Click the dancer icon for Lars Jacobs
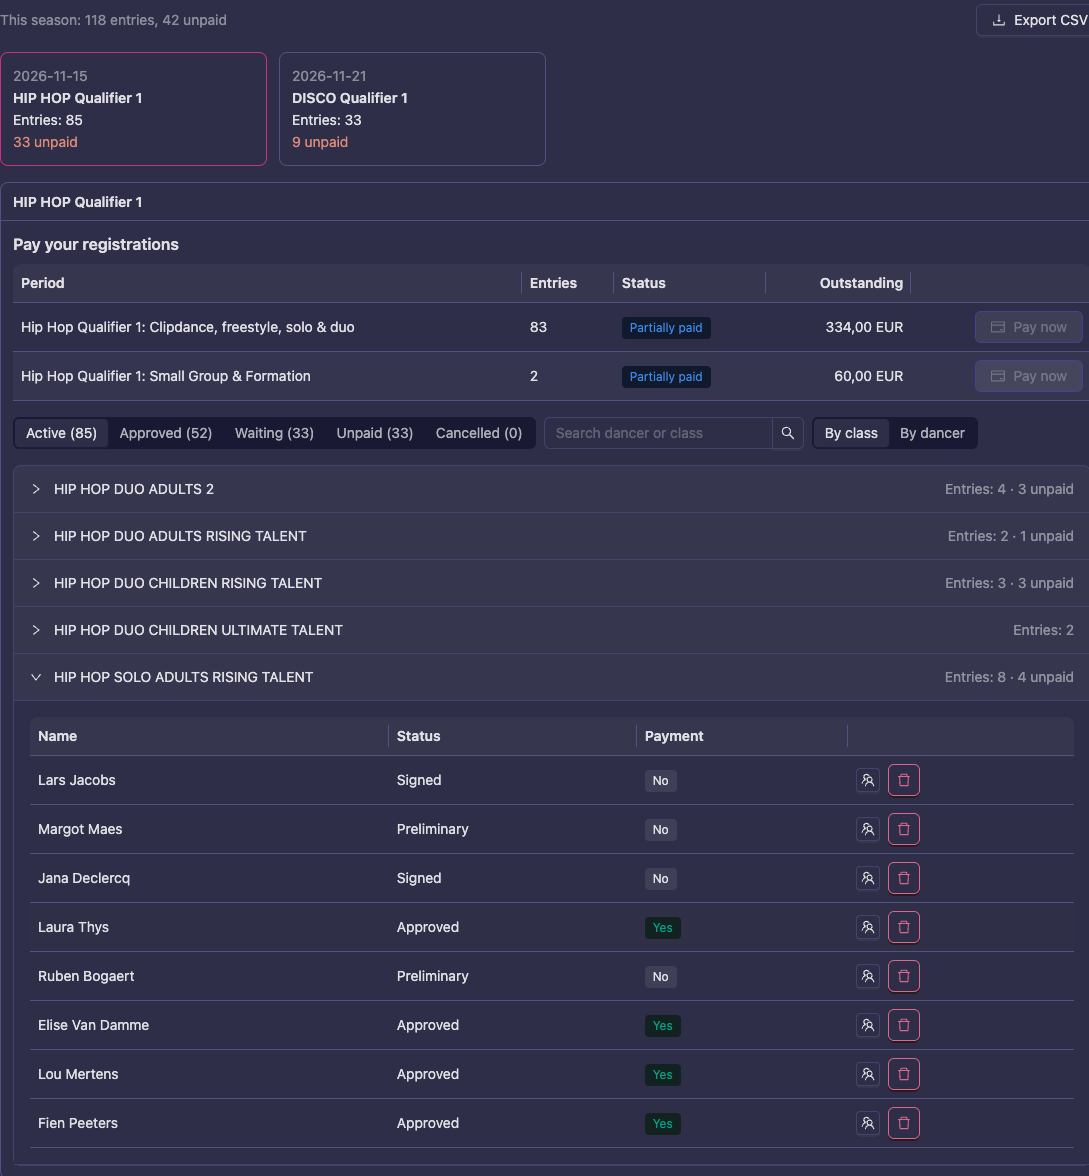 tap(868, 780)
